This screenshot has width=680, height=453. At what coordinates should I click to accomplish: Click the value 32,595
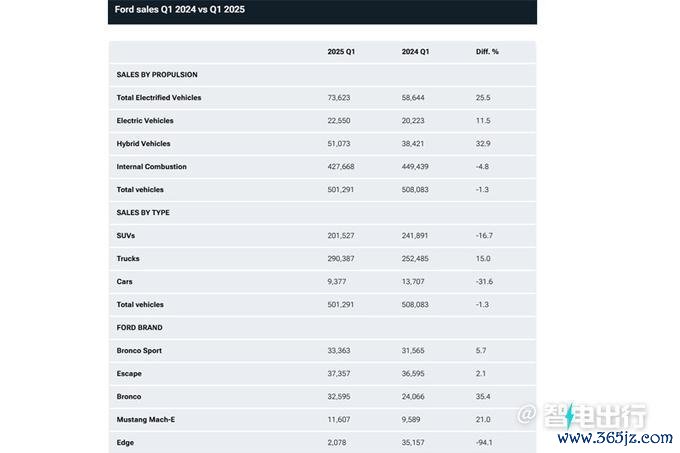pyautogui.click(x=339, y=396)
